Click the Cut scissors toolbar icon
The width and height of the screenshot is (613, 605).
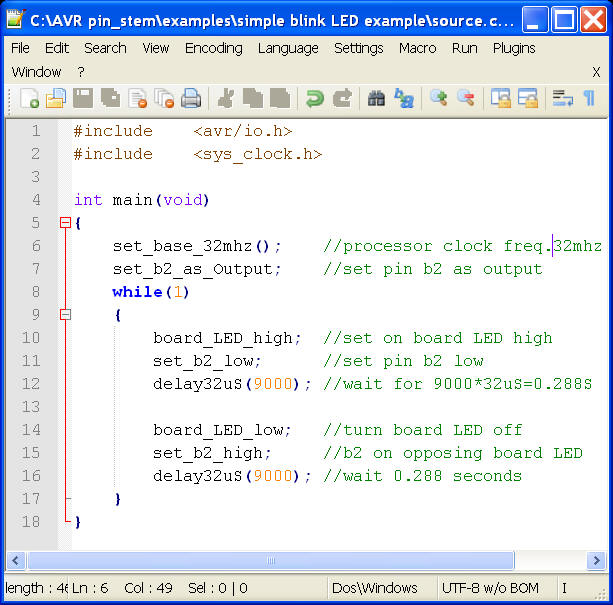[226, 98]
